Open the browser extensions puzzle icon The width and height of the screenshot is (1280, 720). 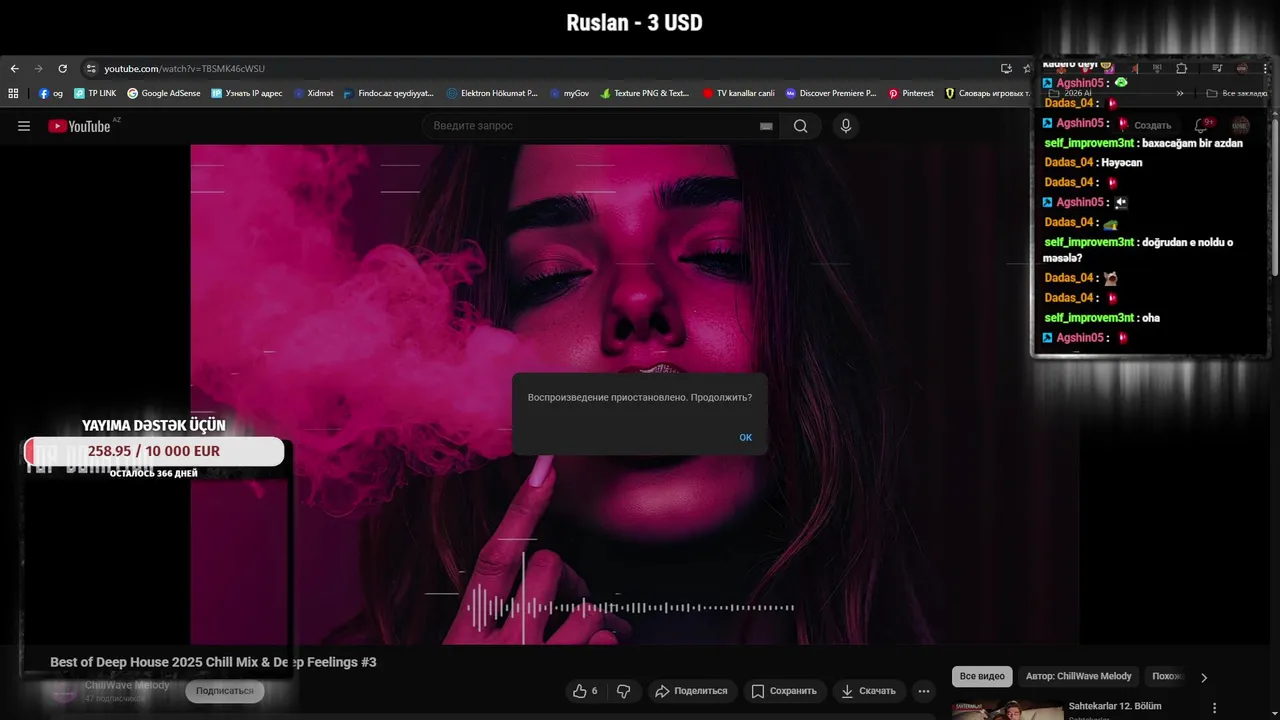coord(1181,68)
